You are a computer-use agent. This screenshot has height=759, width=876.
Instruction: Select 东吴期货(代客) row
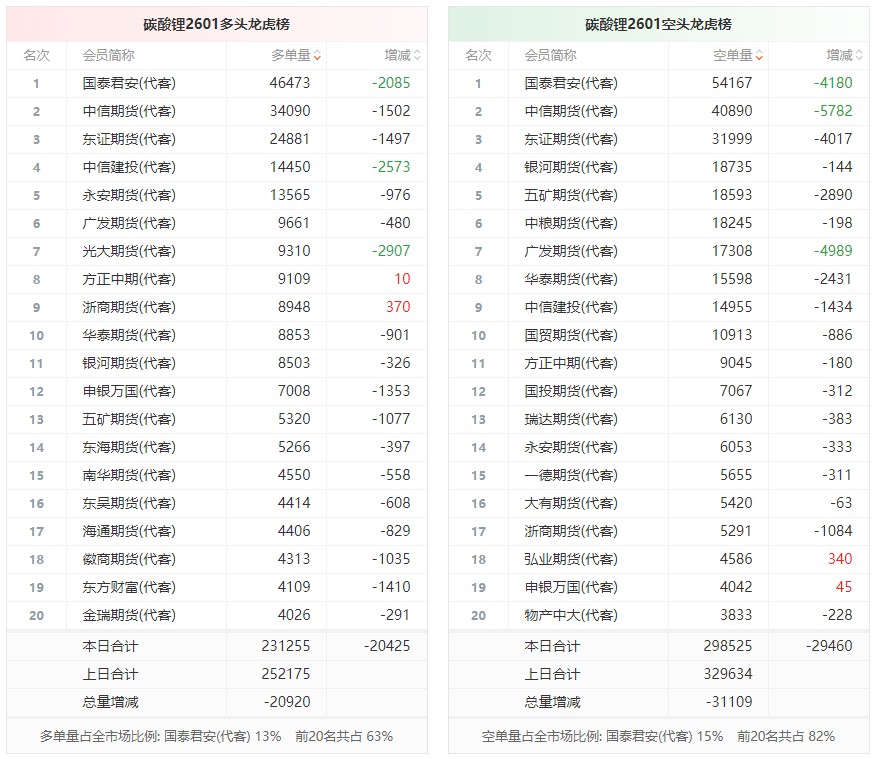tap(217, 503)
